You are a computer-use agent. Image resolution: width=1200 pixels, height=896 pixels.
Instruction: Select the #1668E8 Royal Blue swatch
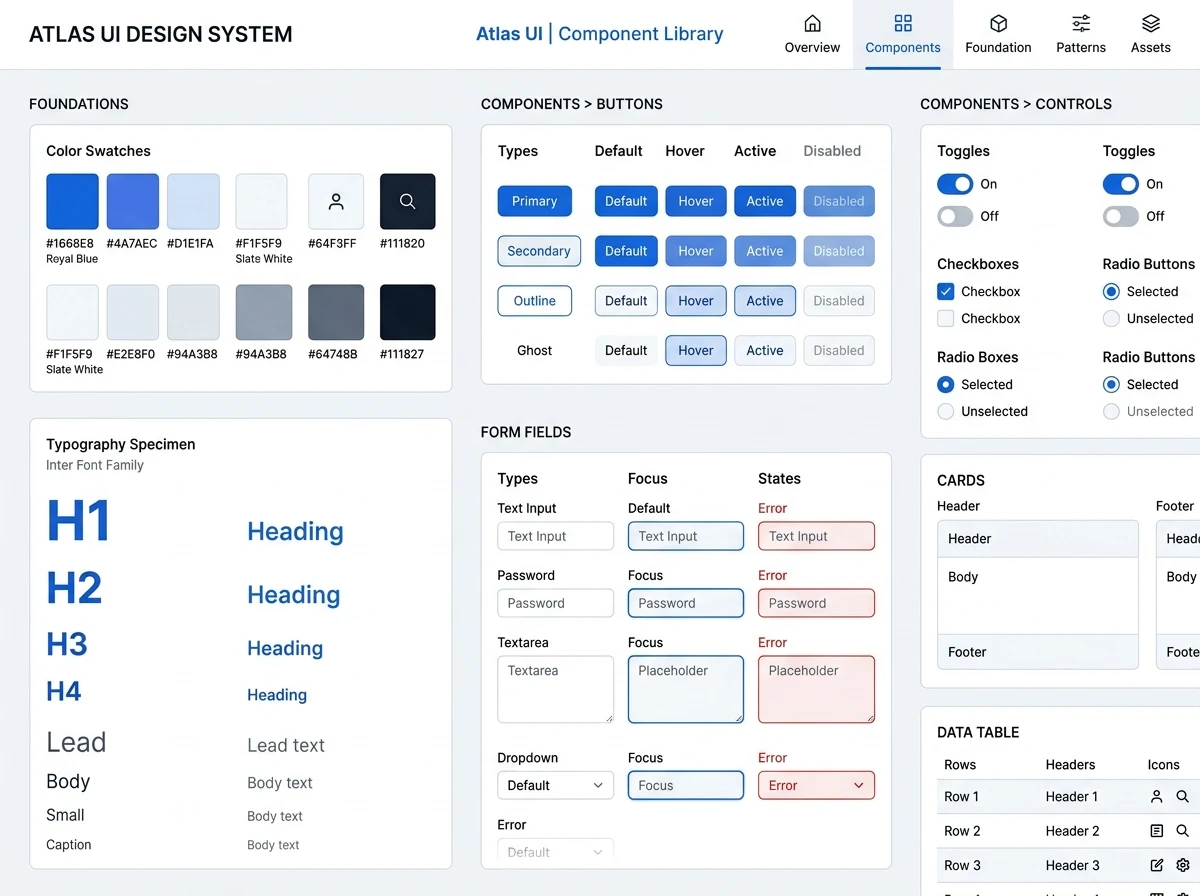coord(72,202)
